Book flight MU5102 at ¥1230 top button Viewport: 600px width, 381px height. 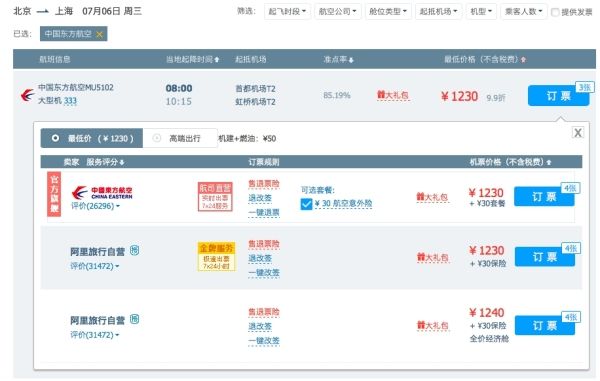558,96
